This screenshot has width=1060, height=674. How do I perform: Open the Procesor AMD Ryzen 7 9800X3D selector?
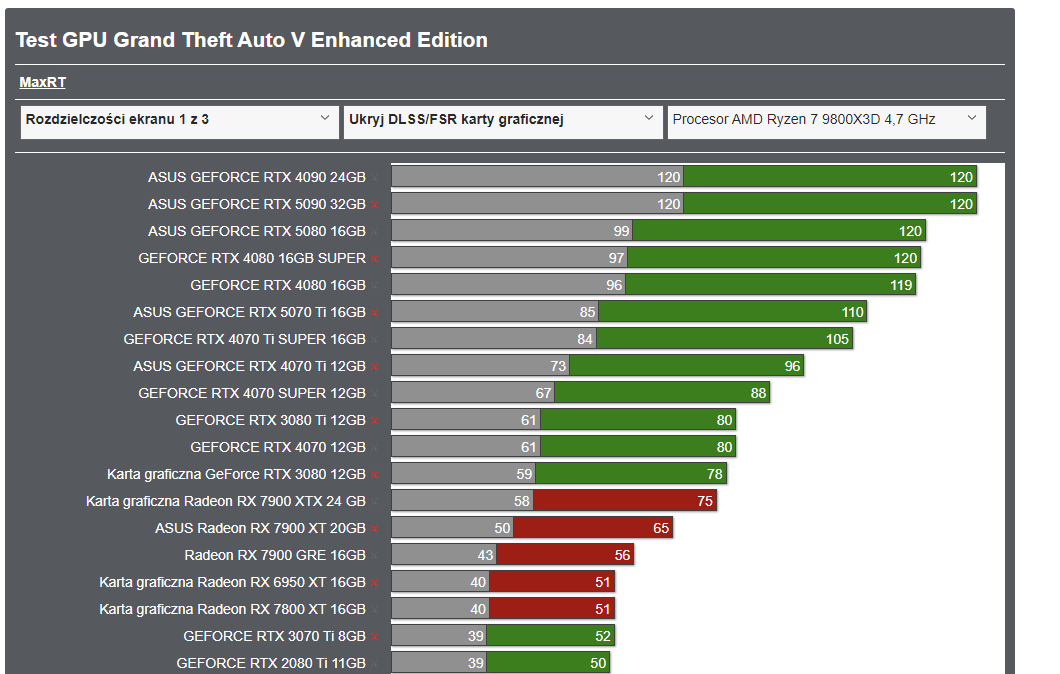(825, 120)
